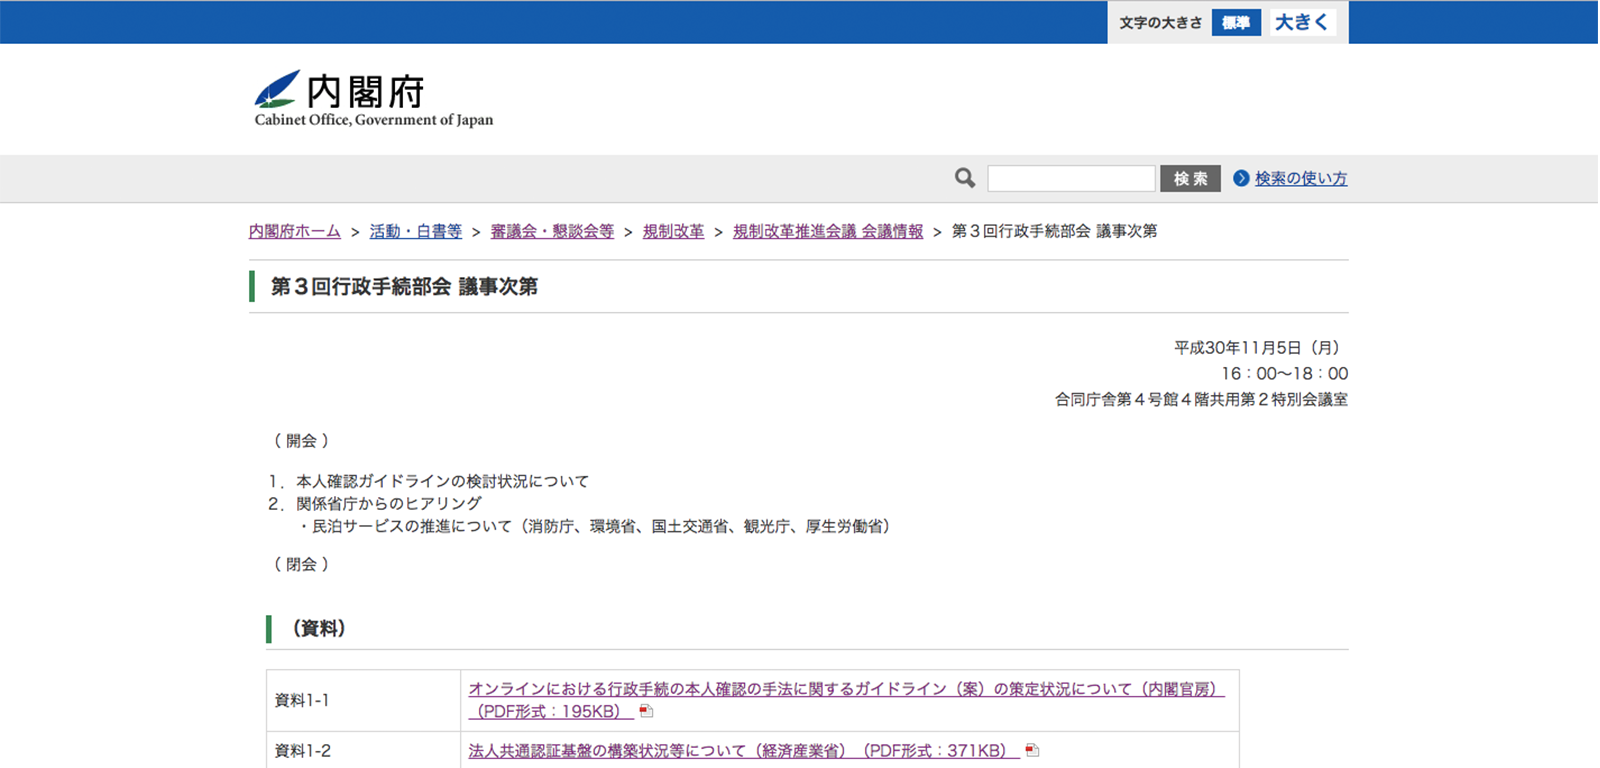Click the 文字の大きさ label
The width and height of the screenshot is (1600, 768).
click(1160, 22)
